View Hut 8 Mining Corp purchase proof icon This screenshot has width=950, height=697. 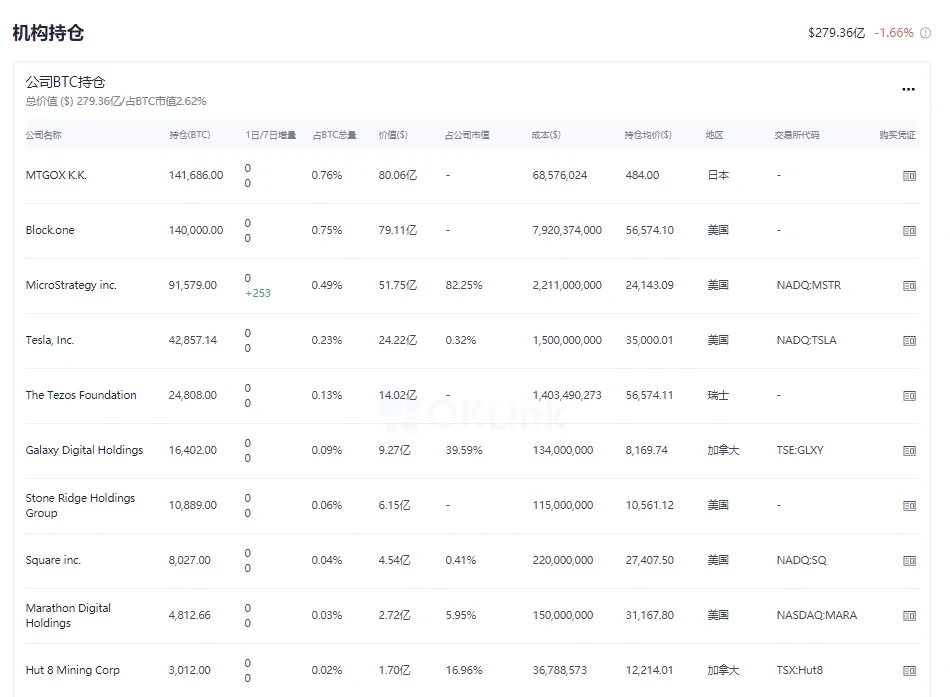click(909, 671)
